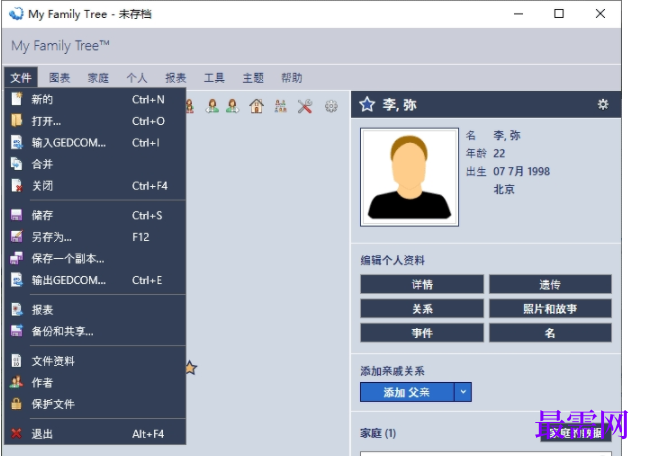Screen dimensions: 647x456
Task: Click the age value 22
Action: coord(499,153)
